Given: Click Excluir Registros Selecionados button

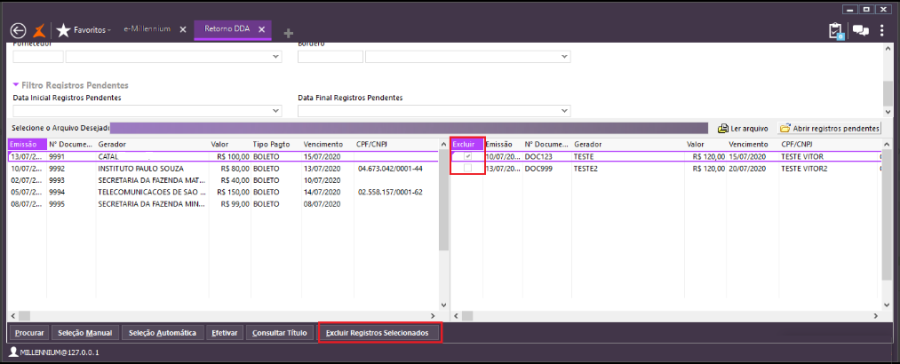Looking at the screenshot, I should pos(381,333).
